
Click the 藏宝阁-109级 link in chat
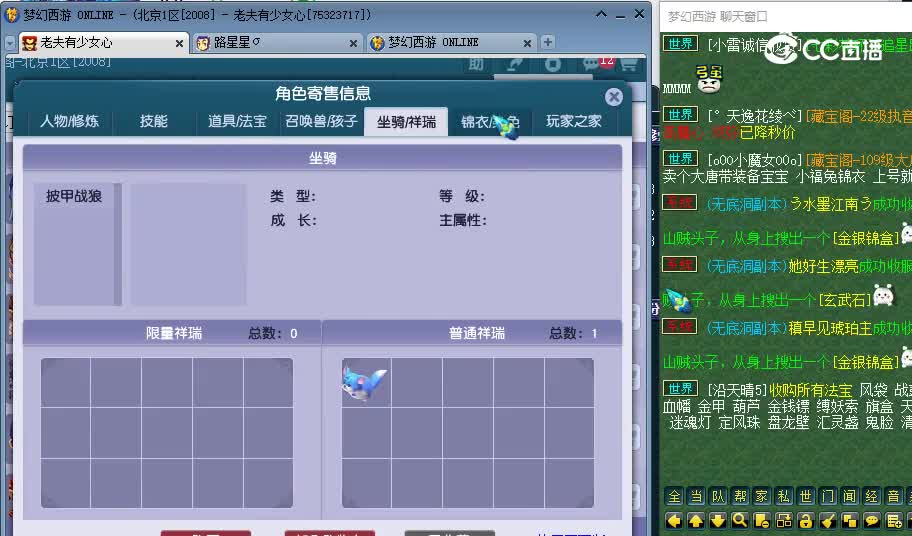pos(858,159)
